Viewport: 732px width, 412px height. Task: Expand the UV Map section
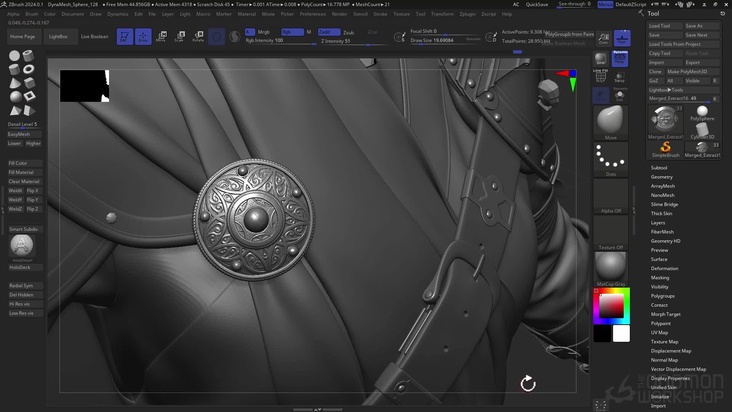point(659,333)
